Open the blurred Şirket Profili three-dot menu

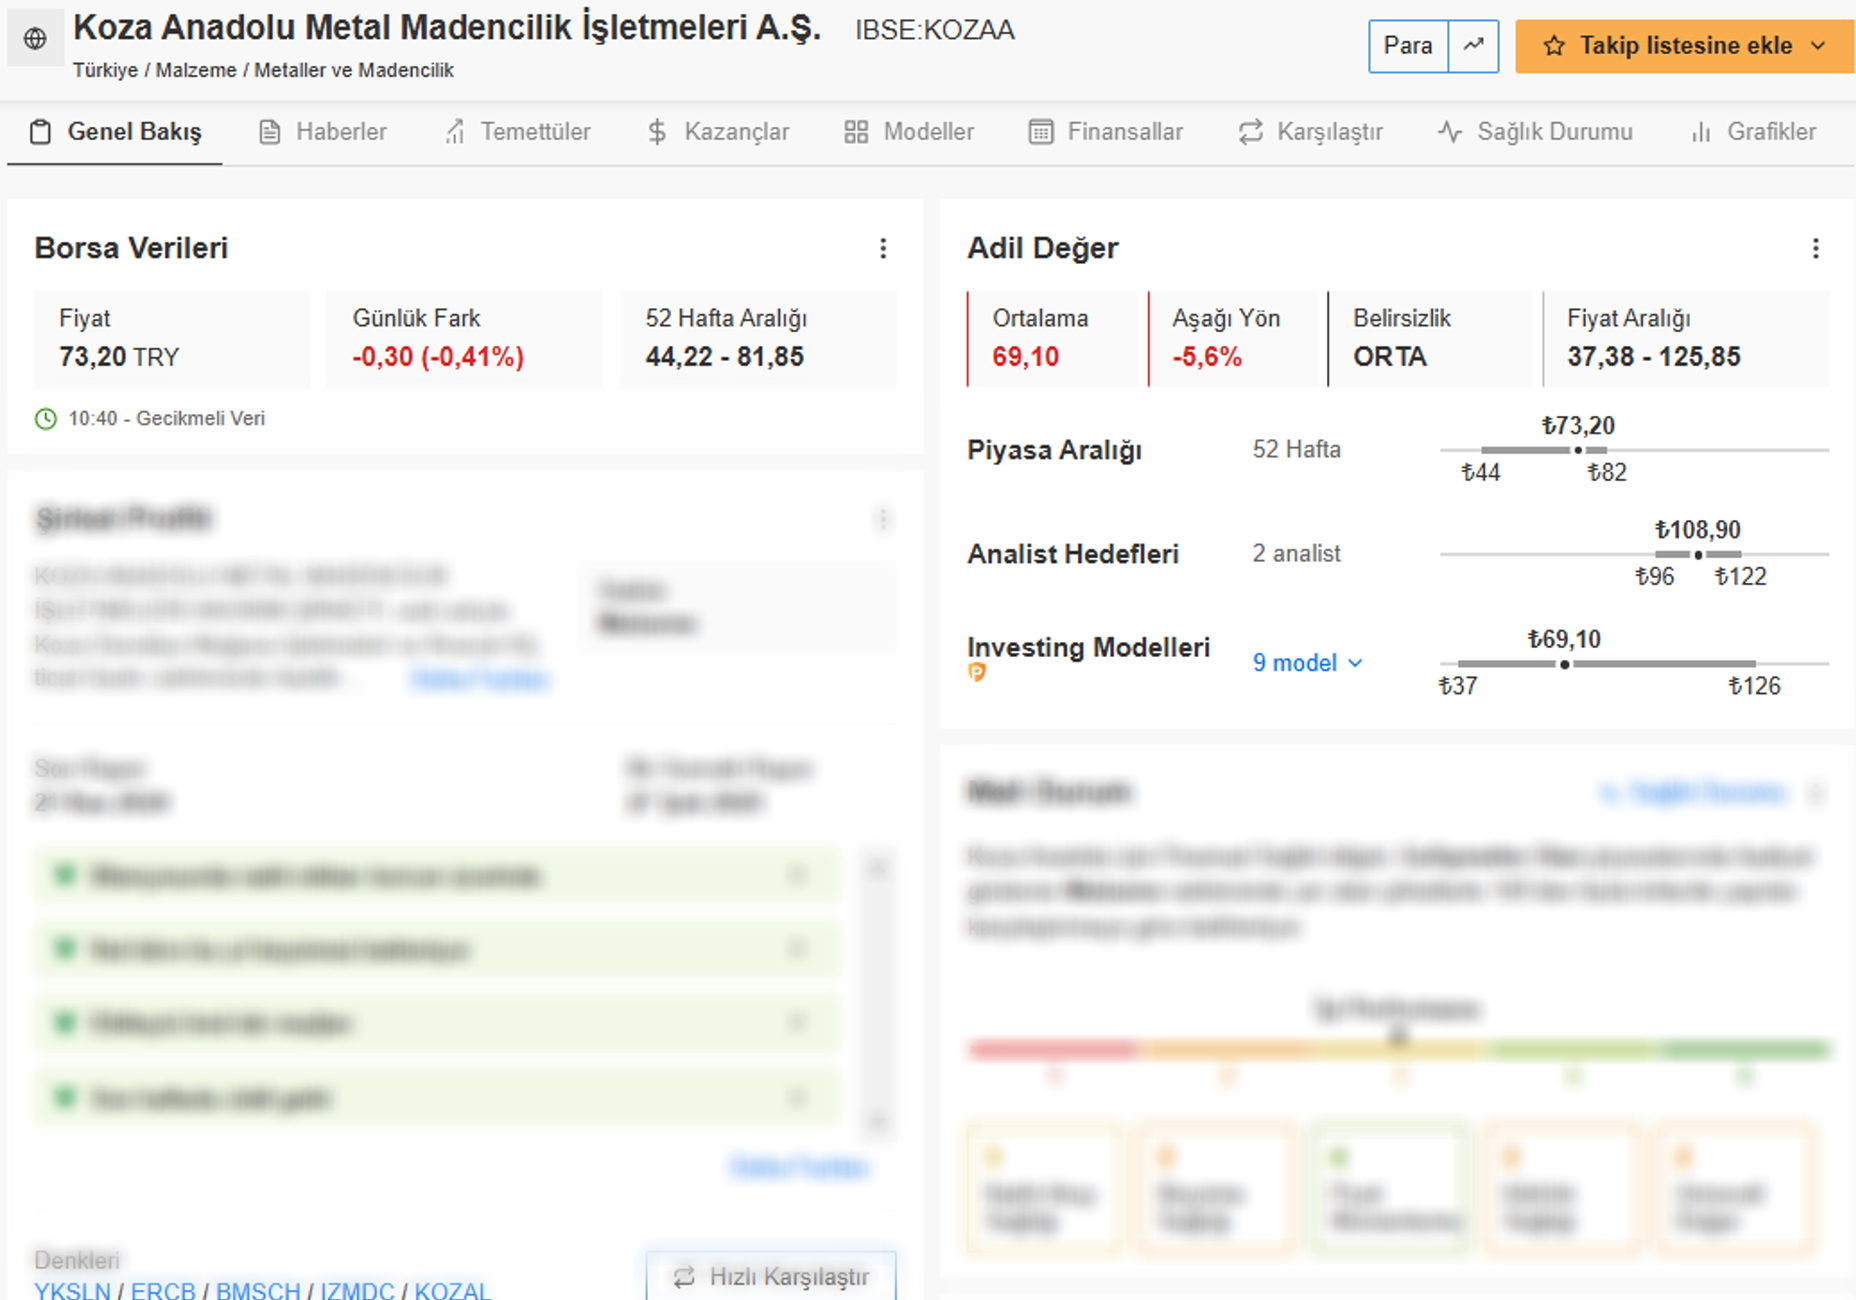click(x=882, y=519)
